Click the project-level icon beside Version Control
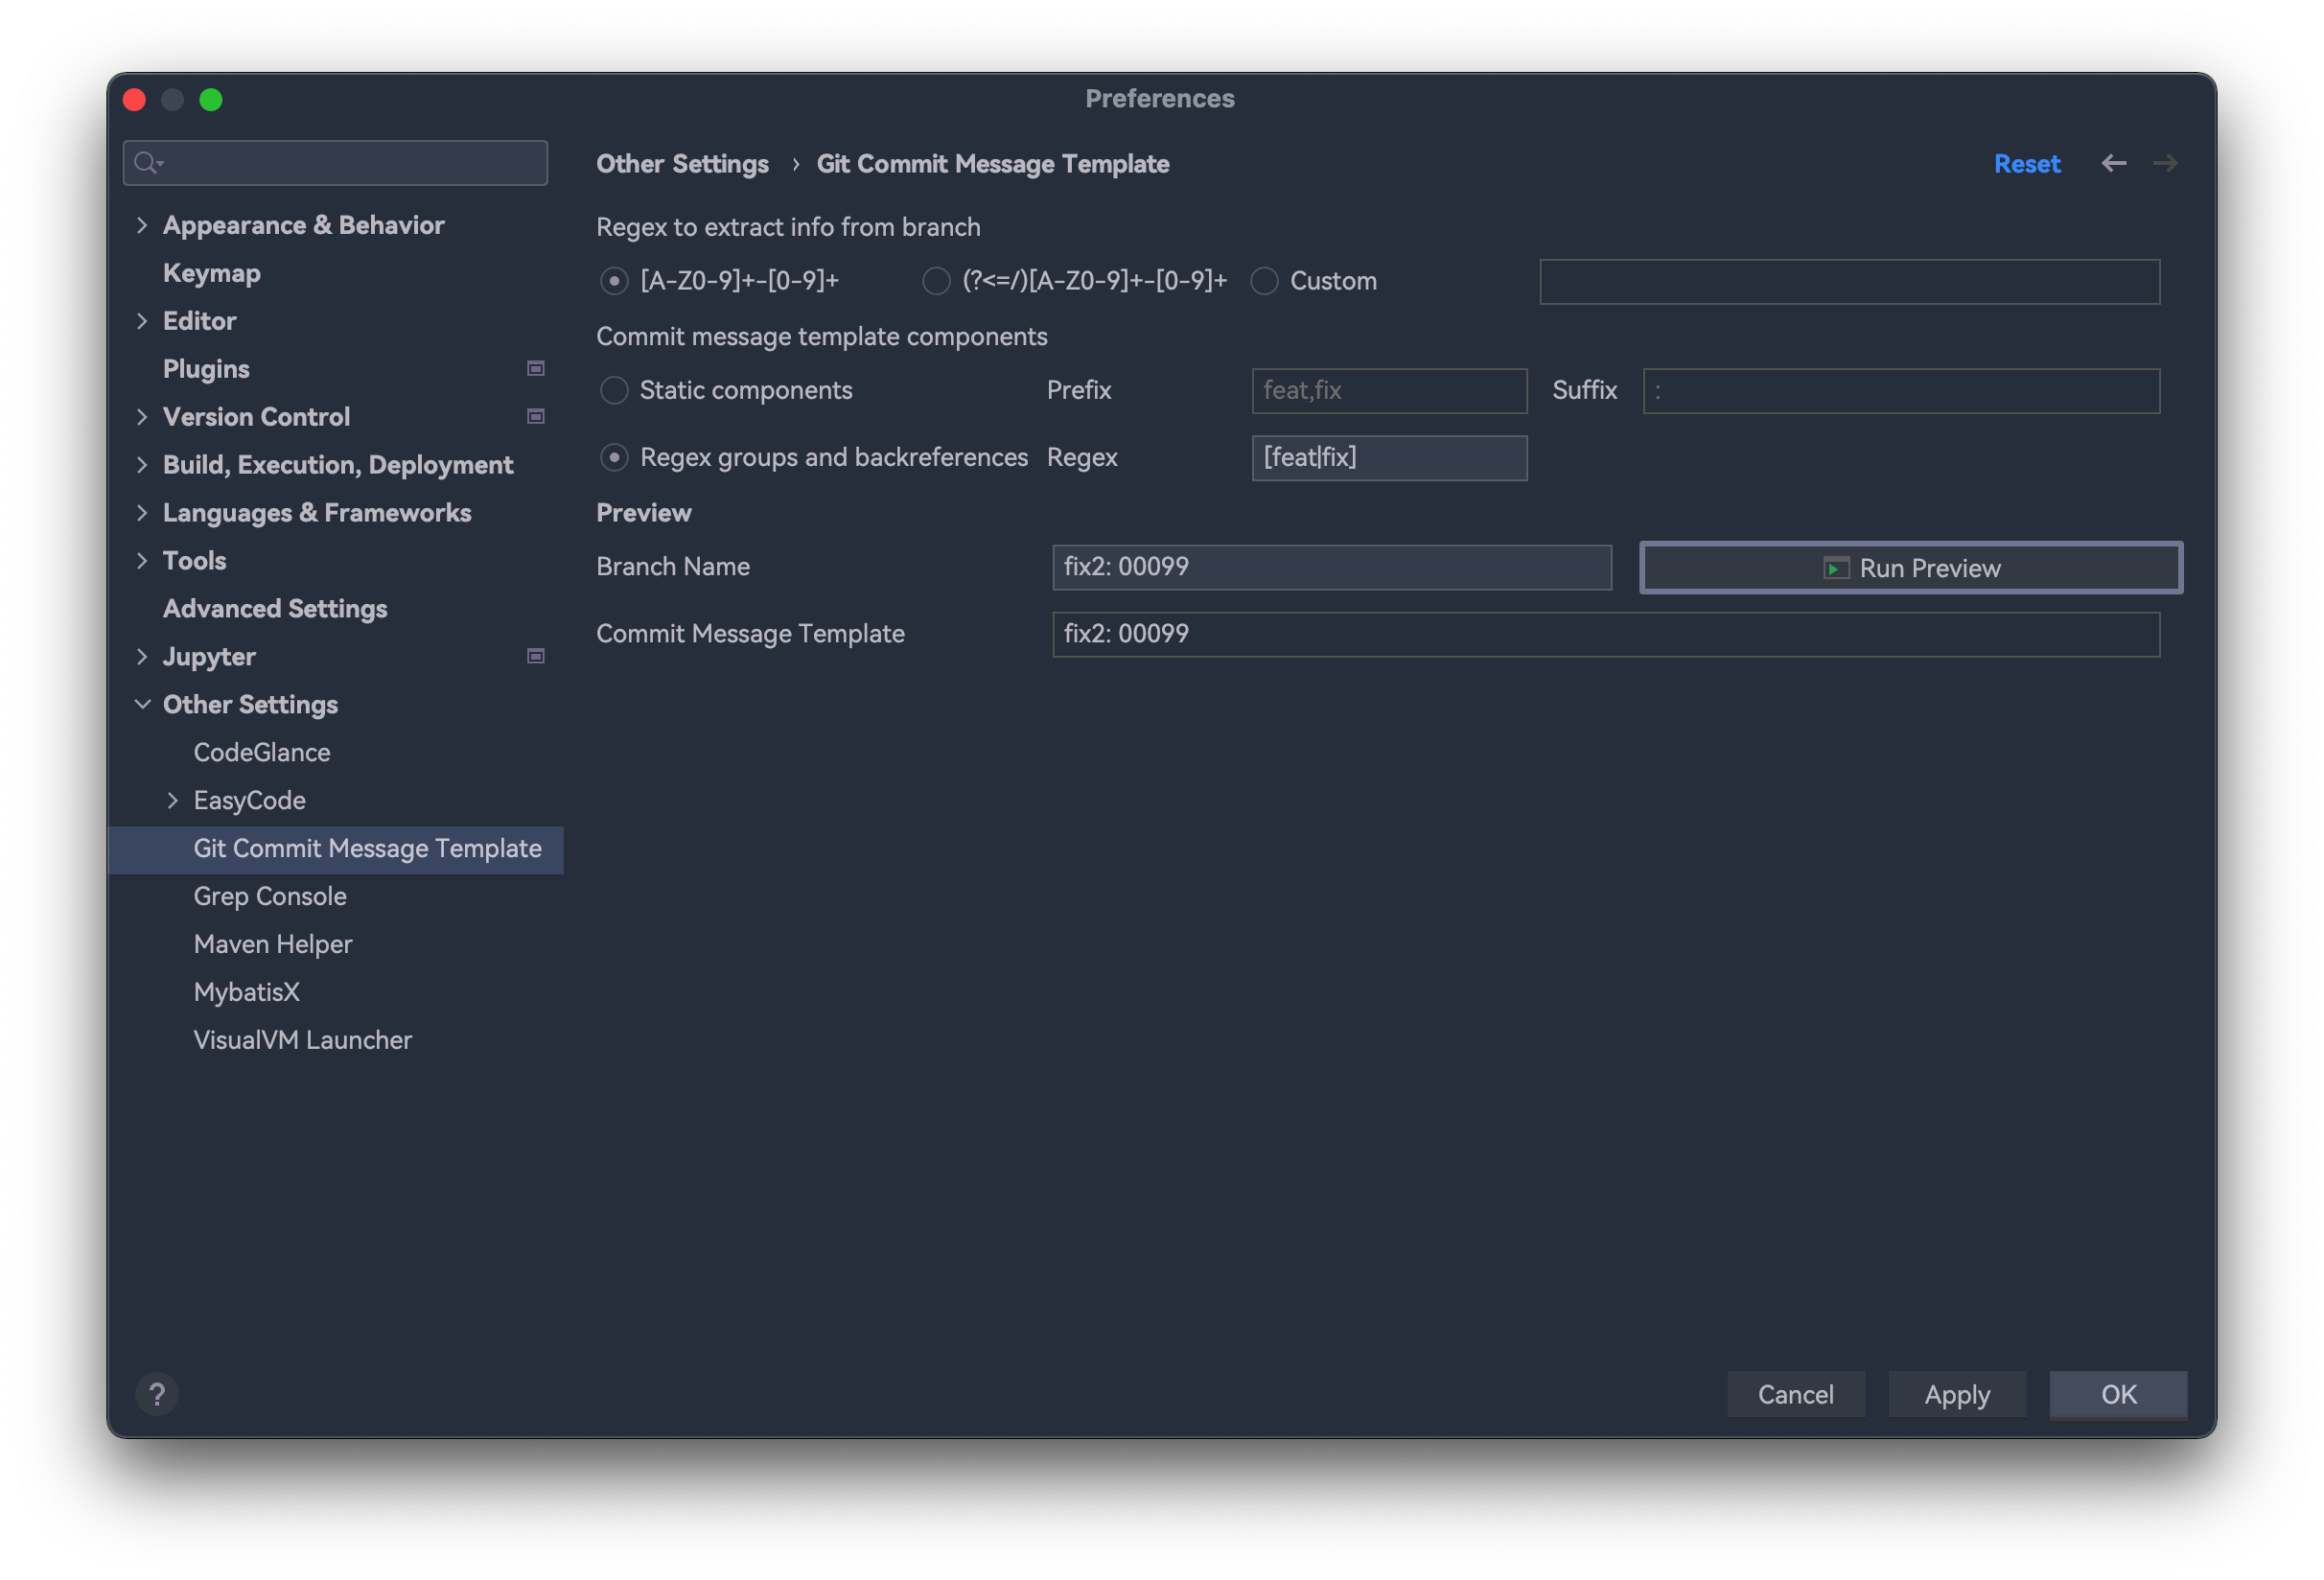Screen dimensions: 2324x1580 536,417
